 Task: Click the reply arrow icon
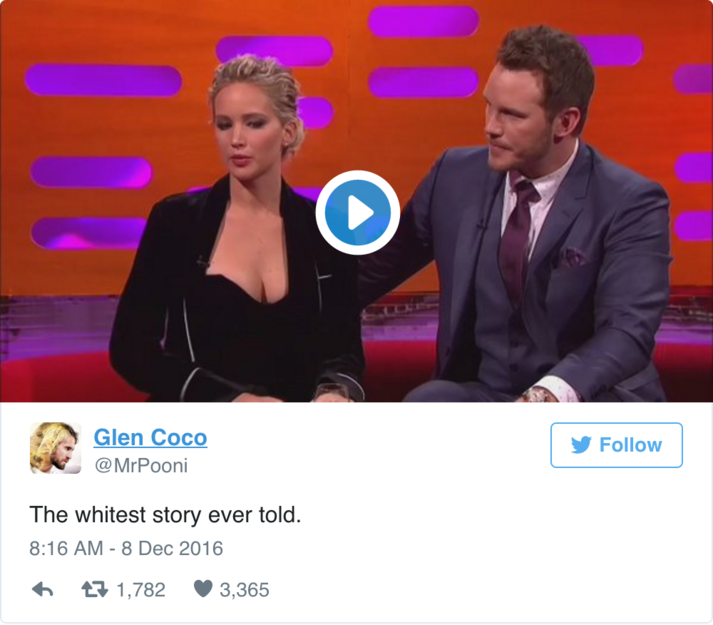tap(43, 590)
